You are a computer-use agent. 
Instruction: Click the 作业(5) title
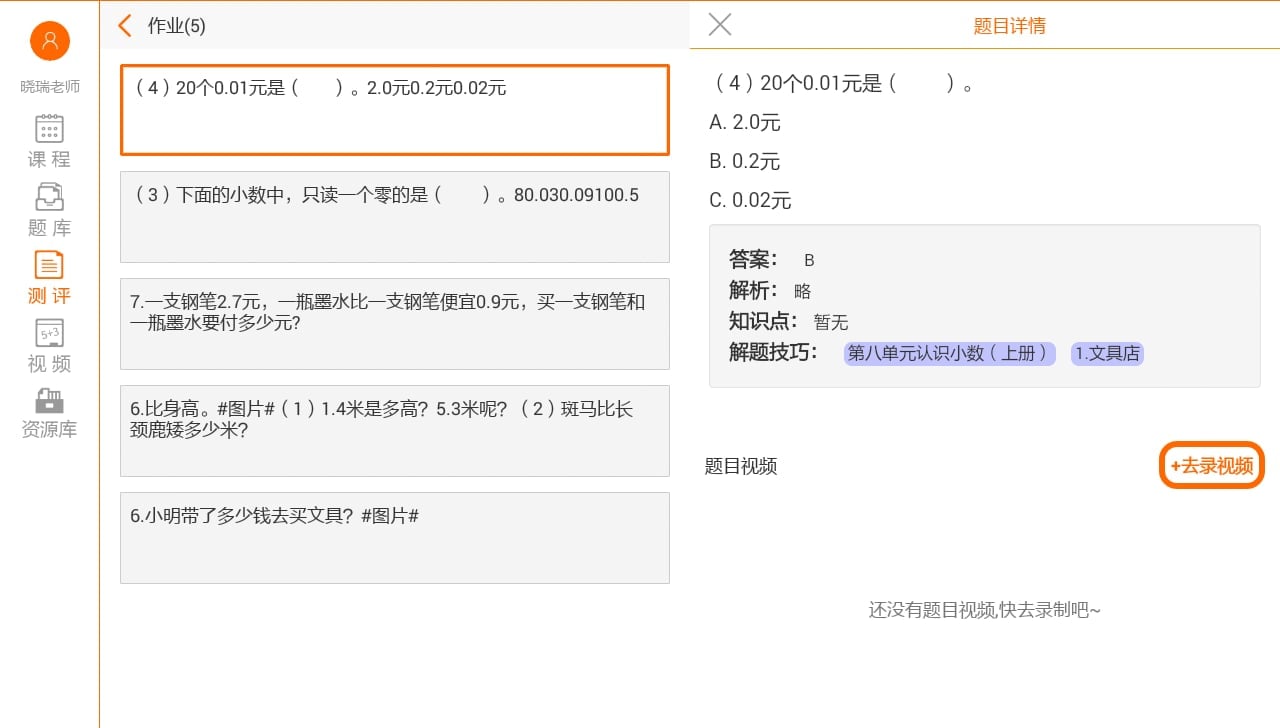tap(177, 26)
